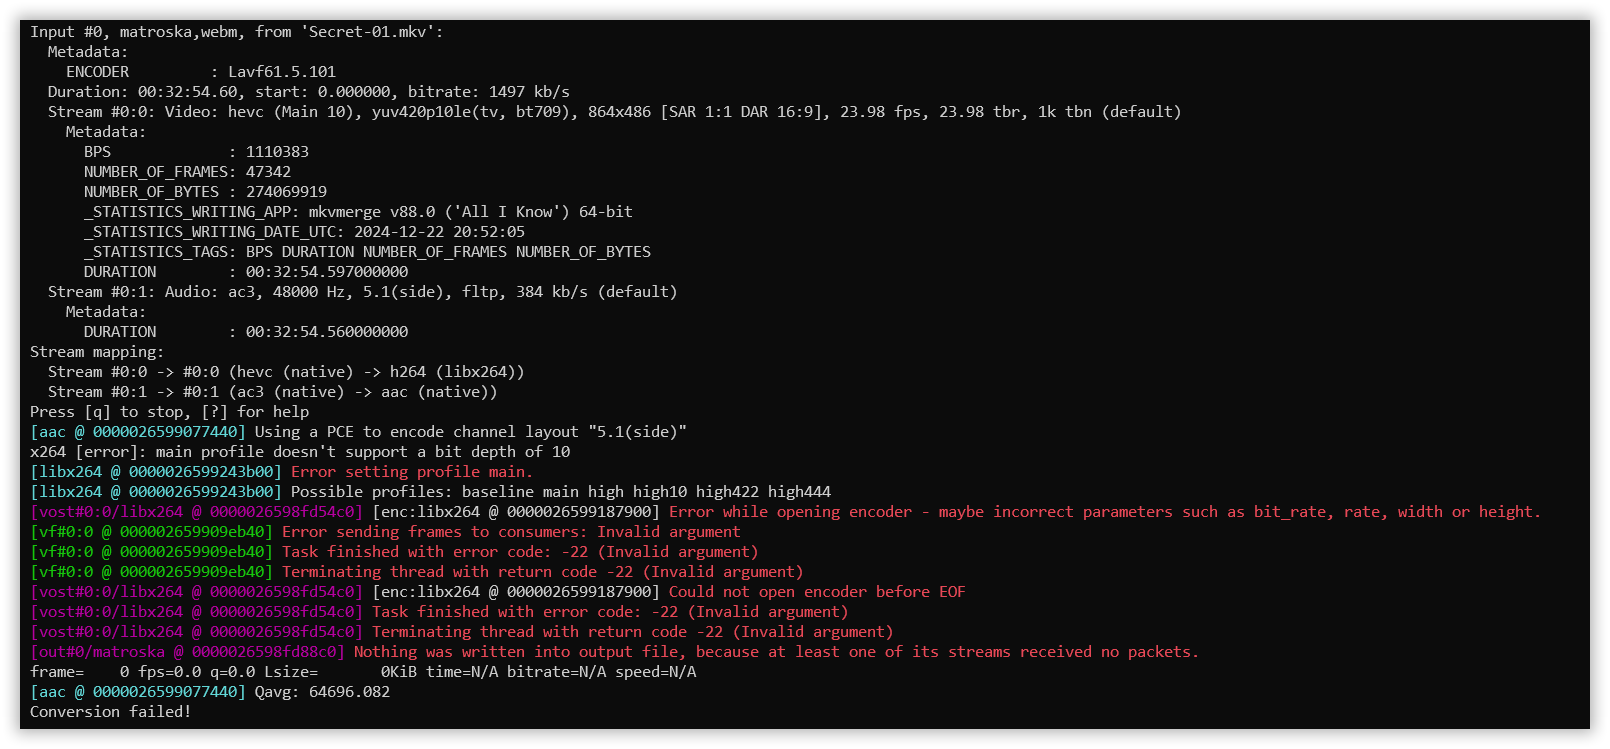Image resolution: width=1610 pixels, height=749 pixels.
Task: Click the 'Stream mapping:' heading
Action: pyautogui.click(x=97, y=352)
